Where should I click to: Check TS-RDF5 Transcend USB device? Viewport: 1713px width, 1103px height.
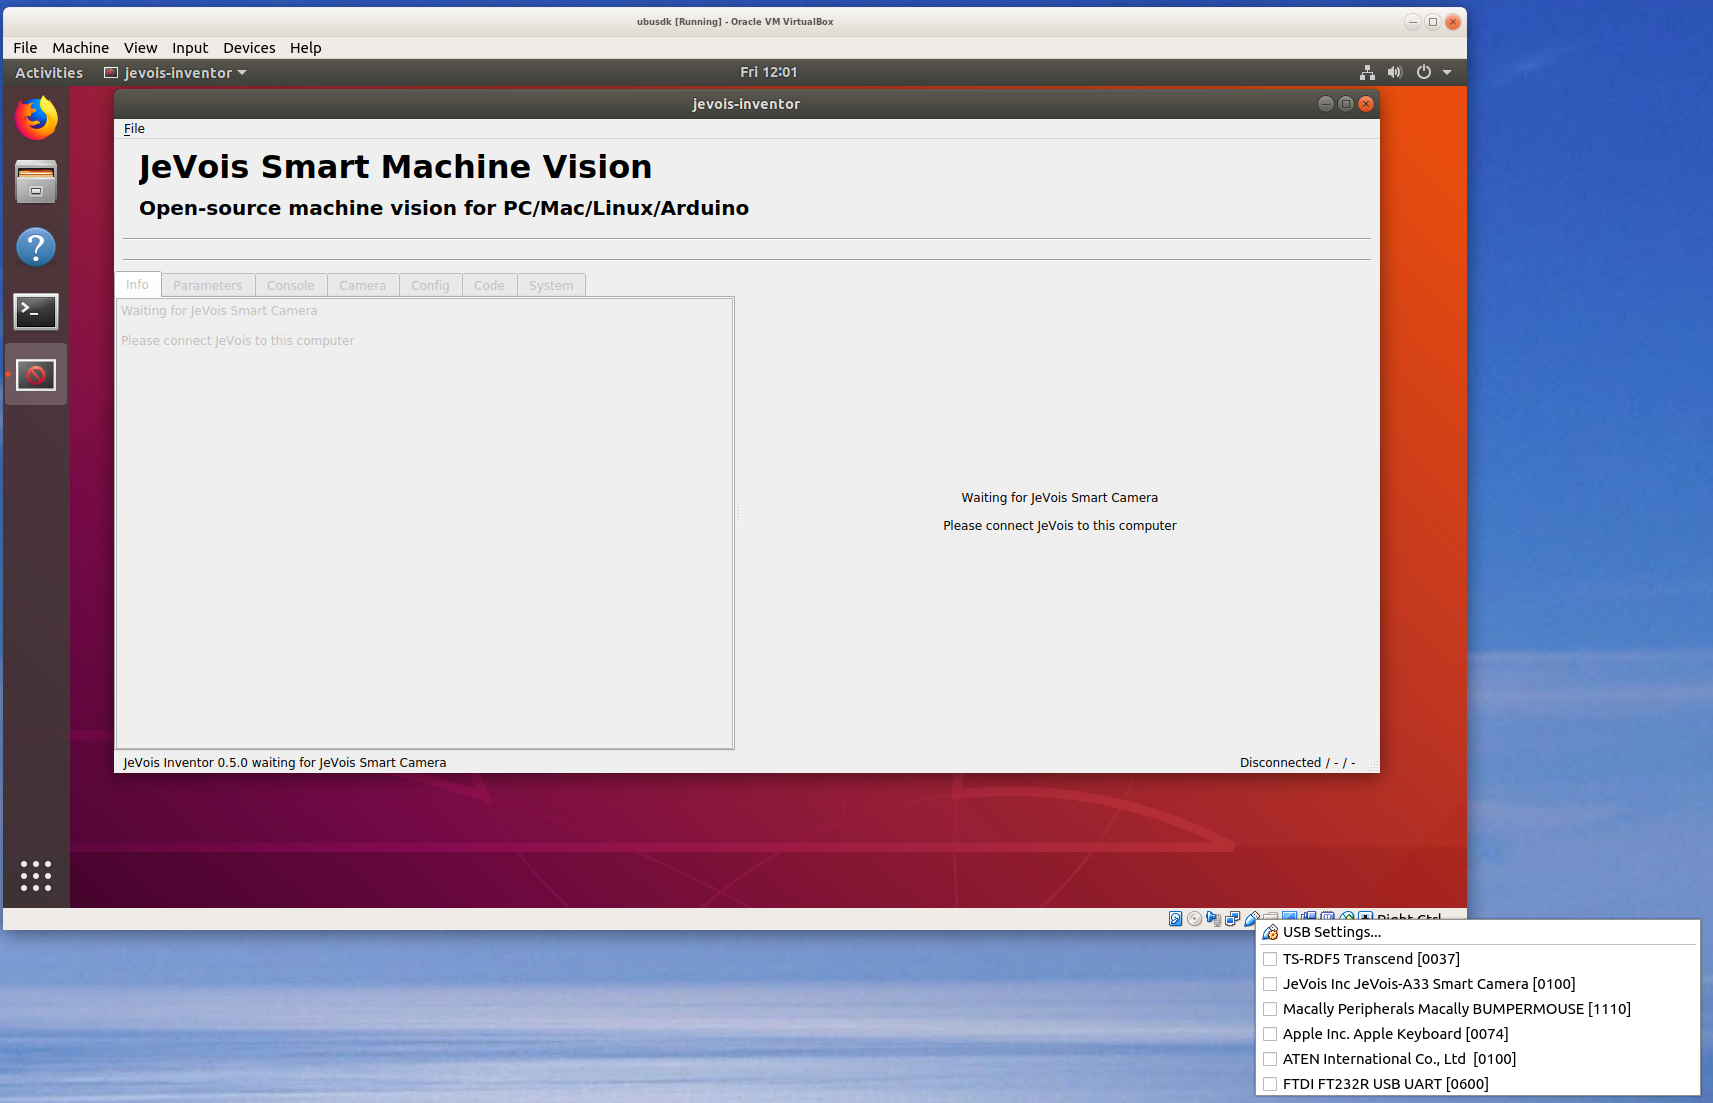pyautogui.click(x=1270, y=959)
